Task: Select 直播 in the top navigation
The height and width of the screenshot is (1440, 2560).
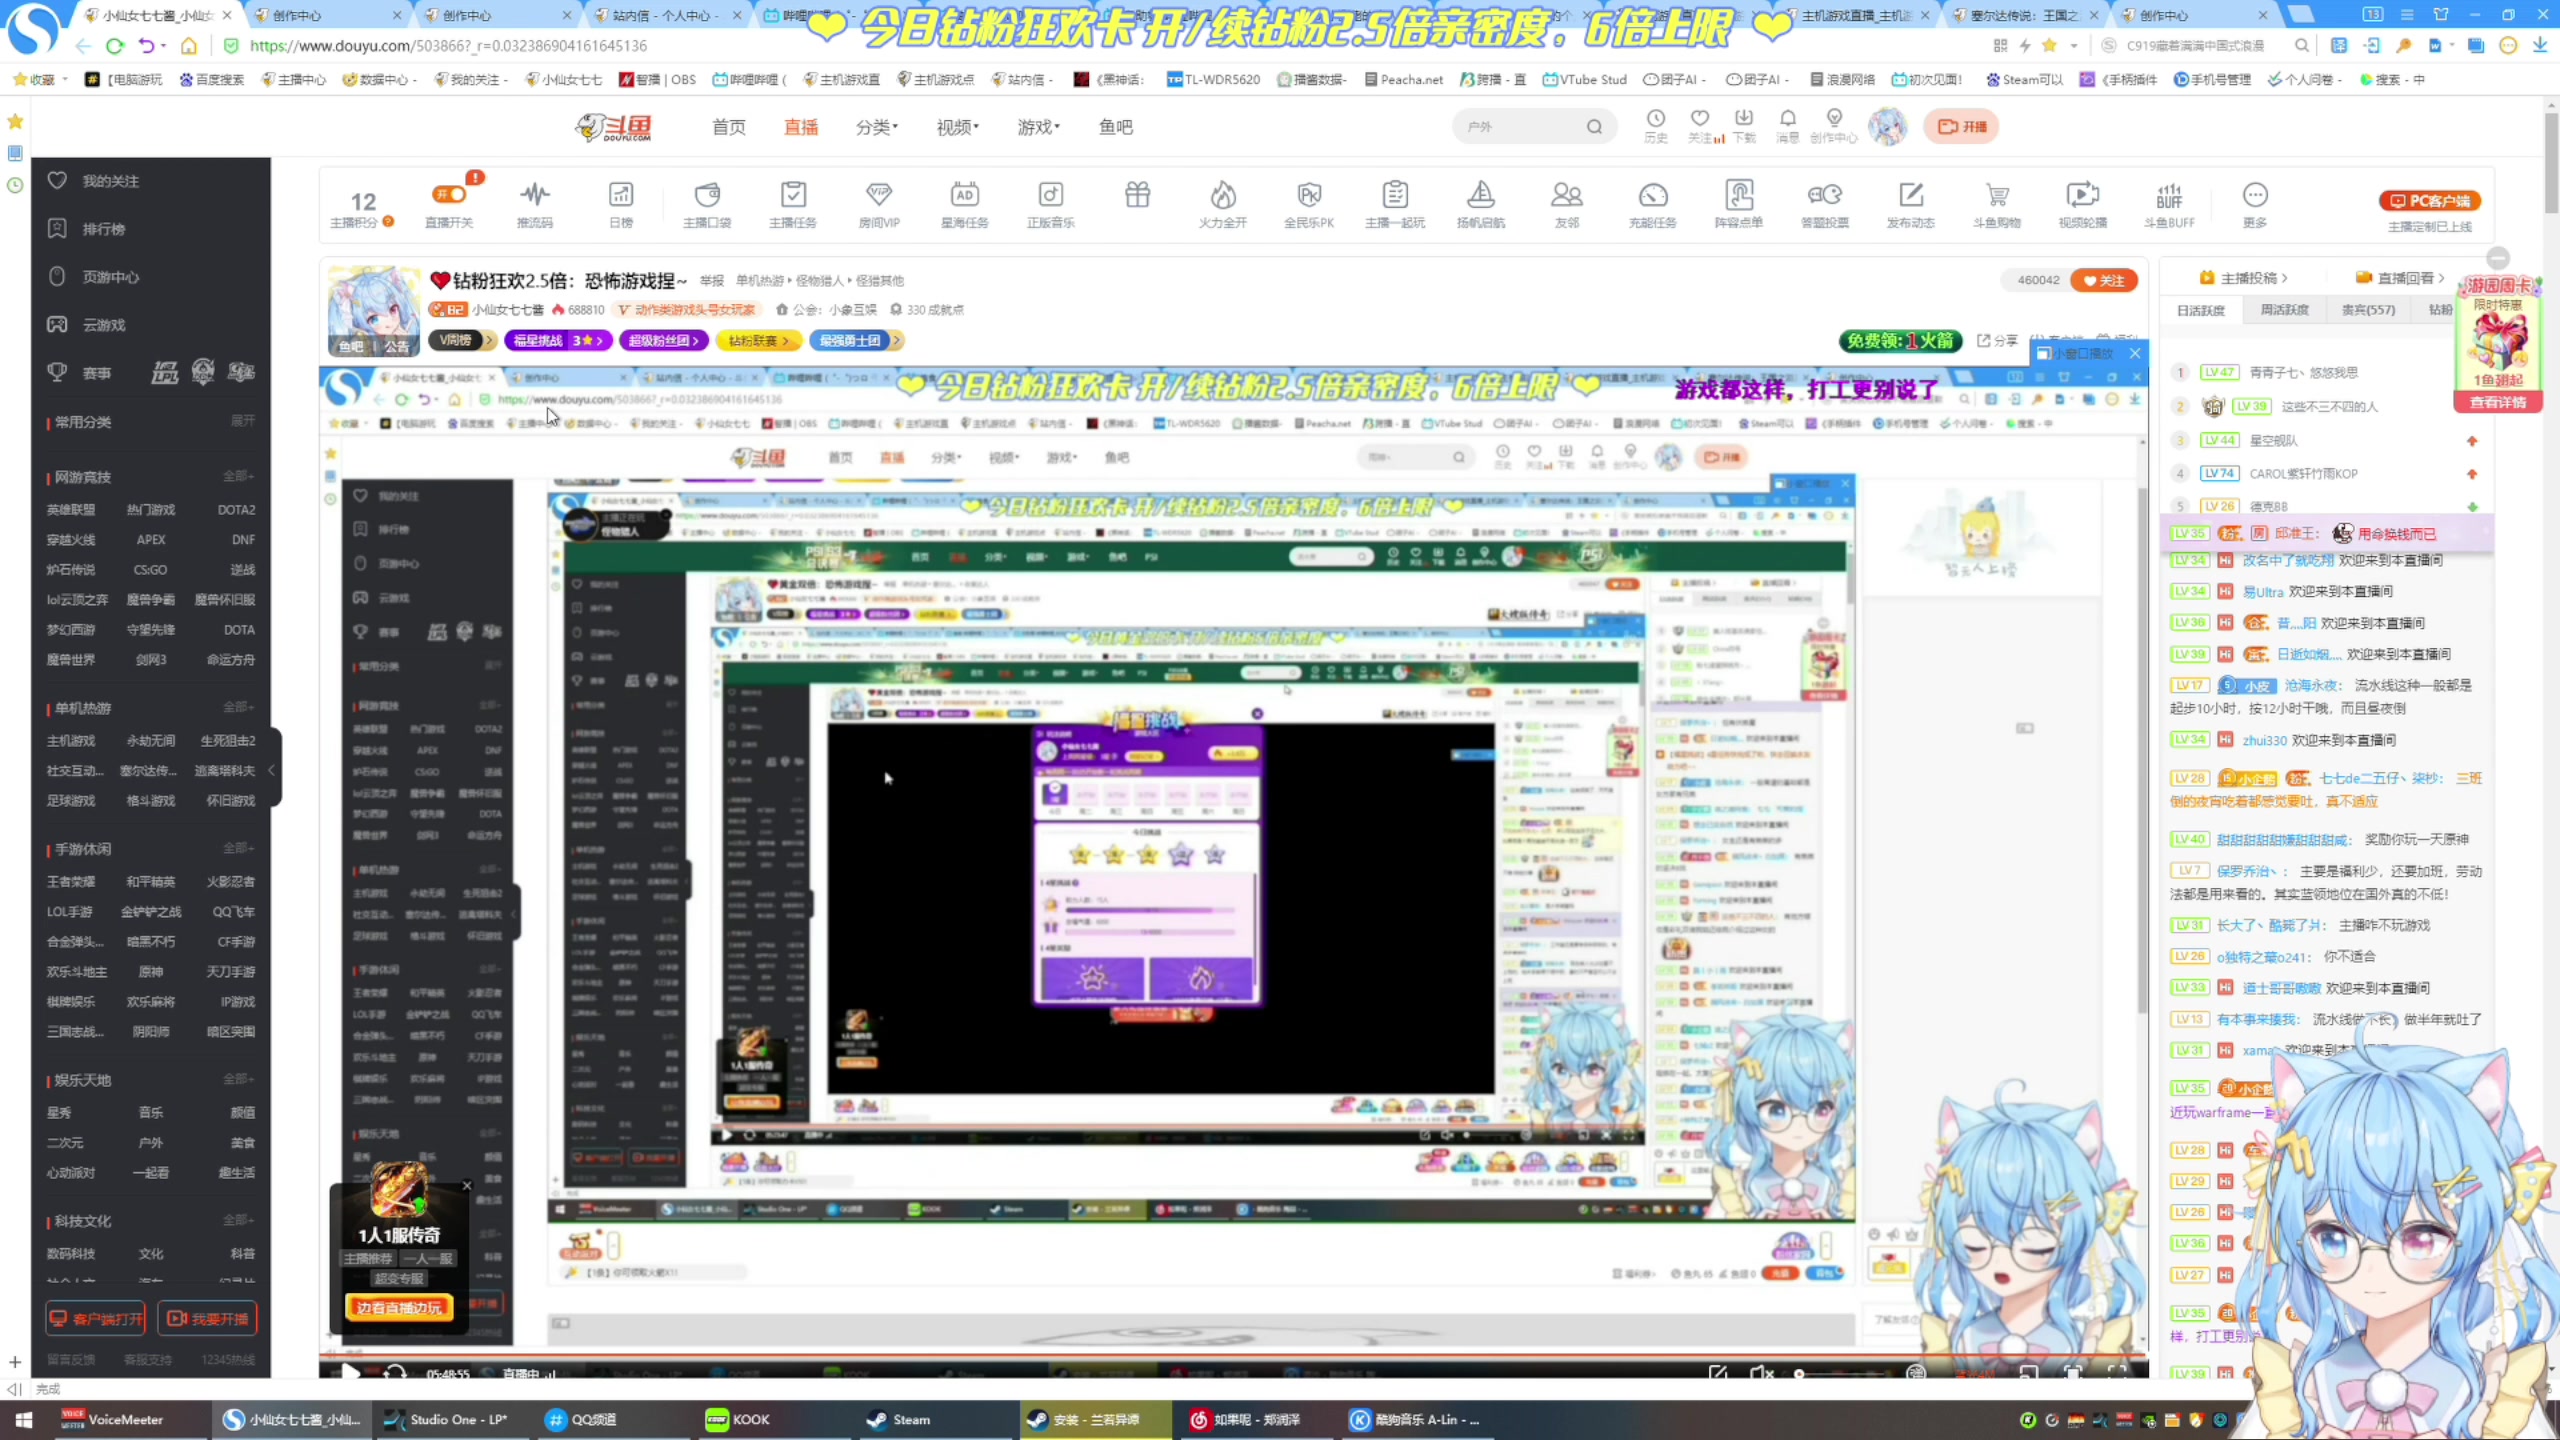Action: tap(800, 127)
